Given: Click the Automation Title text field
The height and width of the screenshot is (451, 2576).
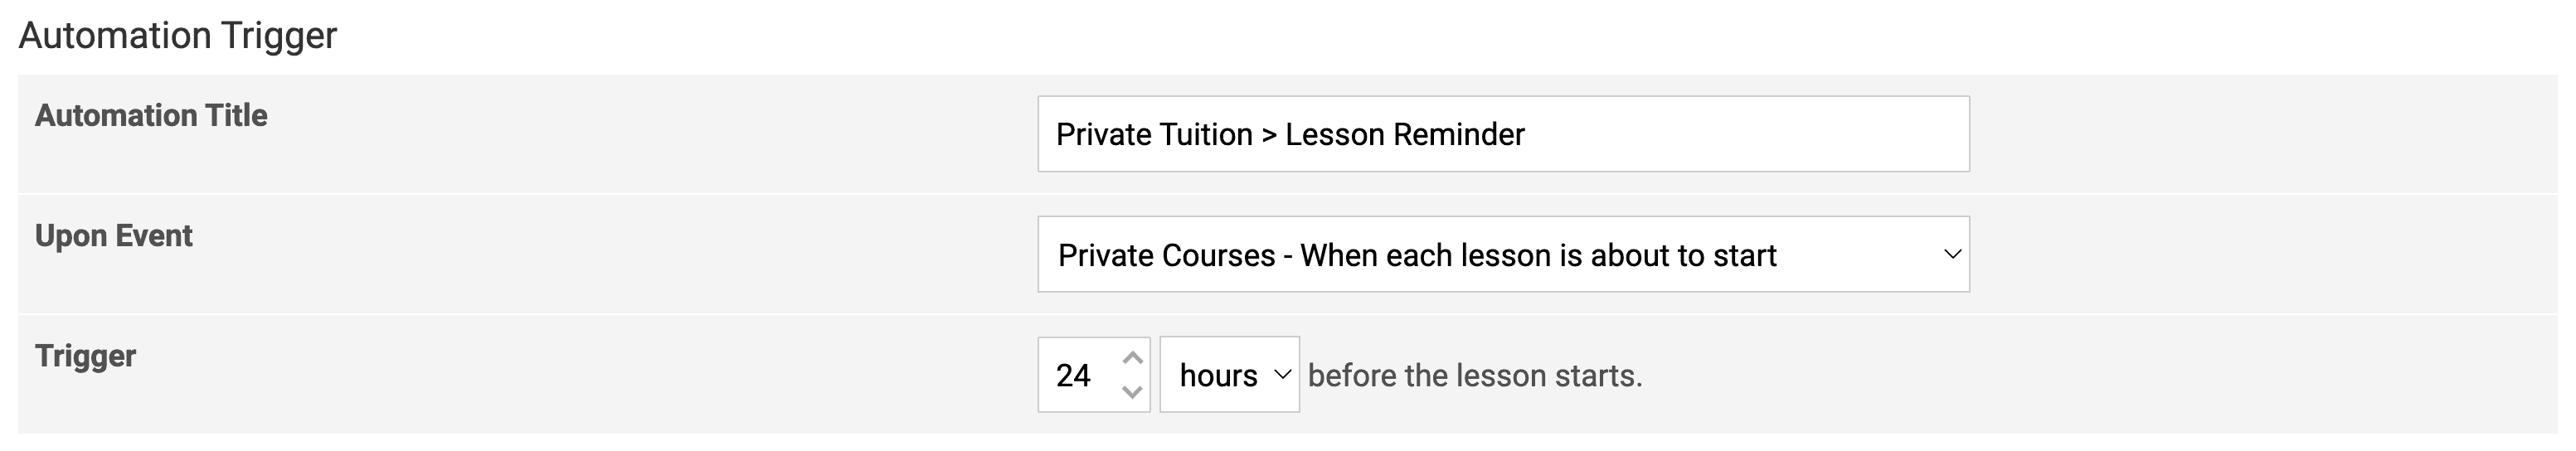Looking at the screenshot, I should click(1502, 134).
